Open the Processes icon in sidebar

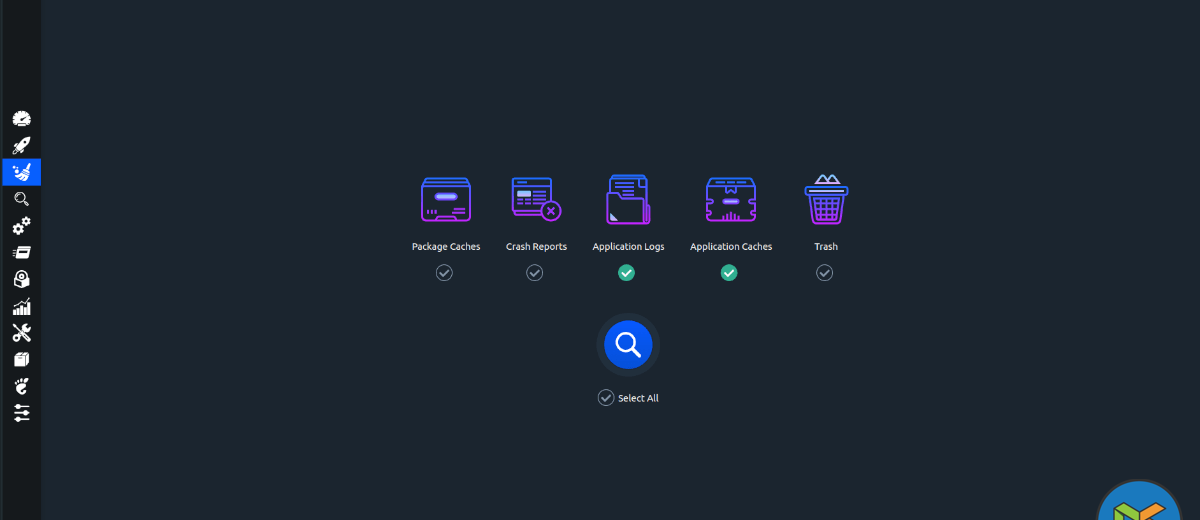[x=21, y=252]
